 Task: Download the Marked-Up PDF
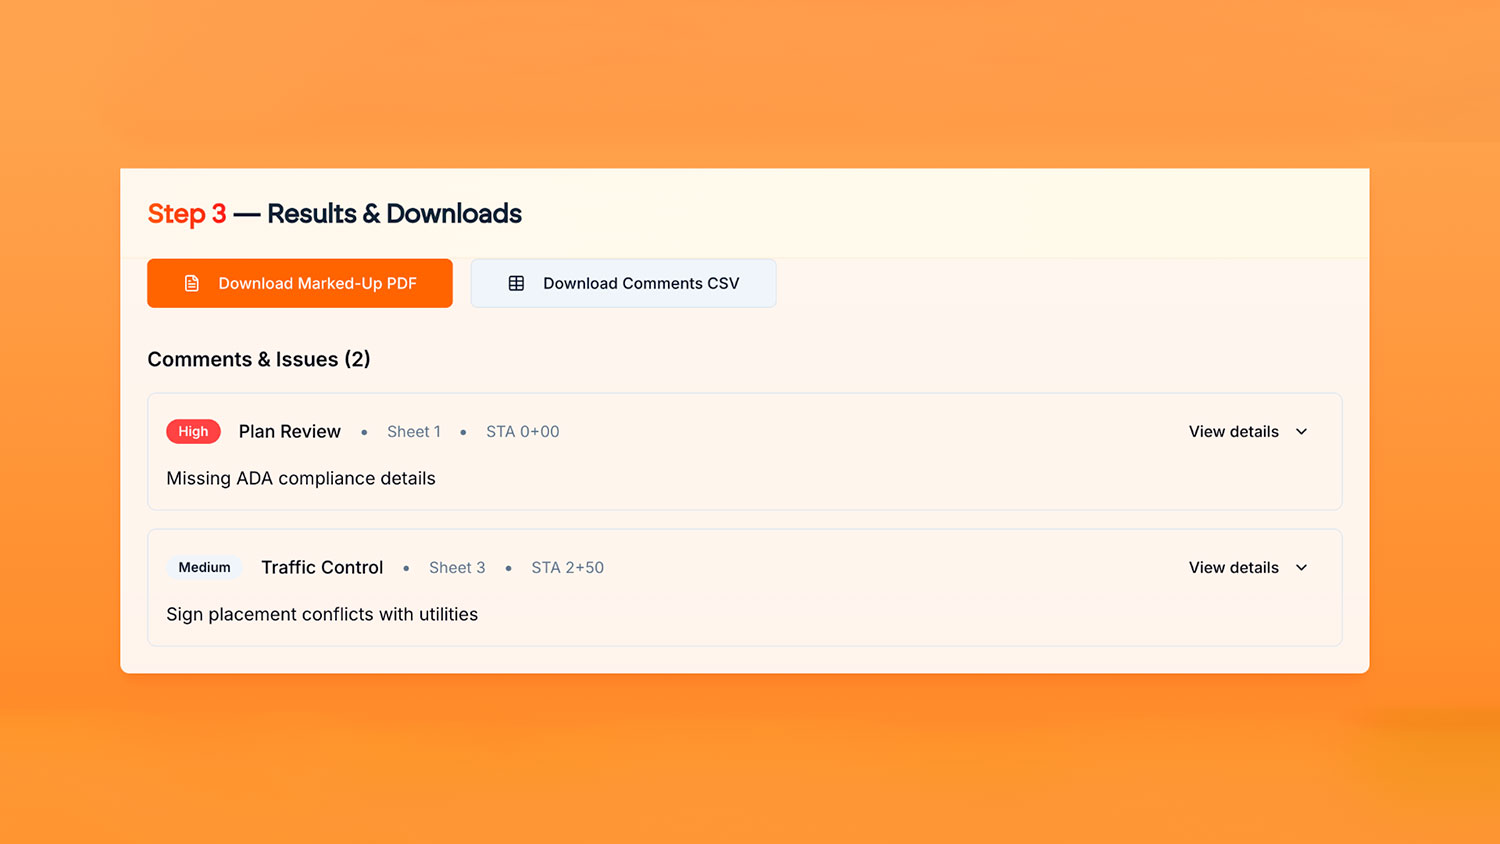pos(300,283)
